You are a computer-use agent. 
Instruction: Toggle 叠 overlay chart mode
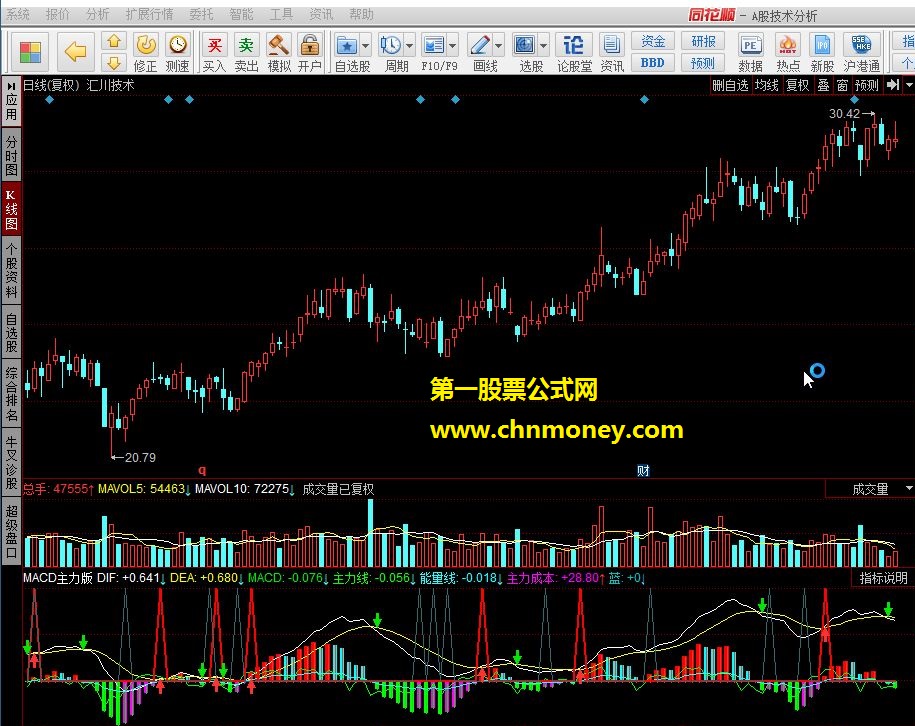click(x=823, y=85)
